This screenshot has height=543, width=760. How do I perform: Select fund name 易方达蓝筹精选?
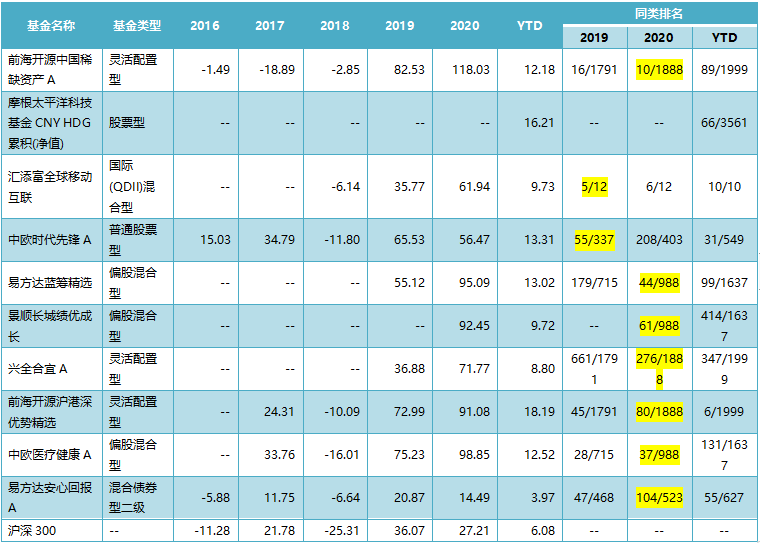(50, 283)
